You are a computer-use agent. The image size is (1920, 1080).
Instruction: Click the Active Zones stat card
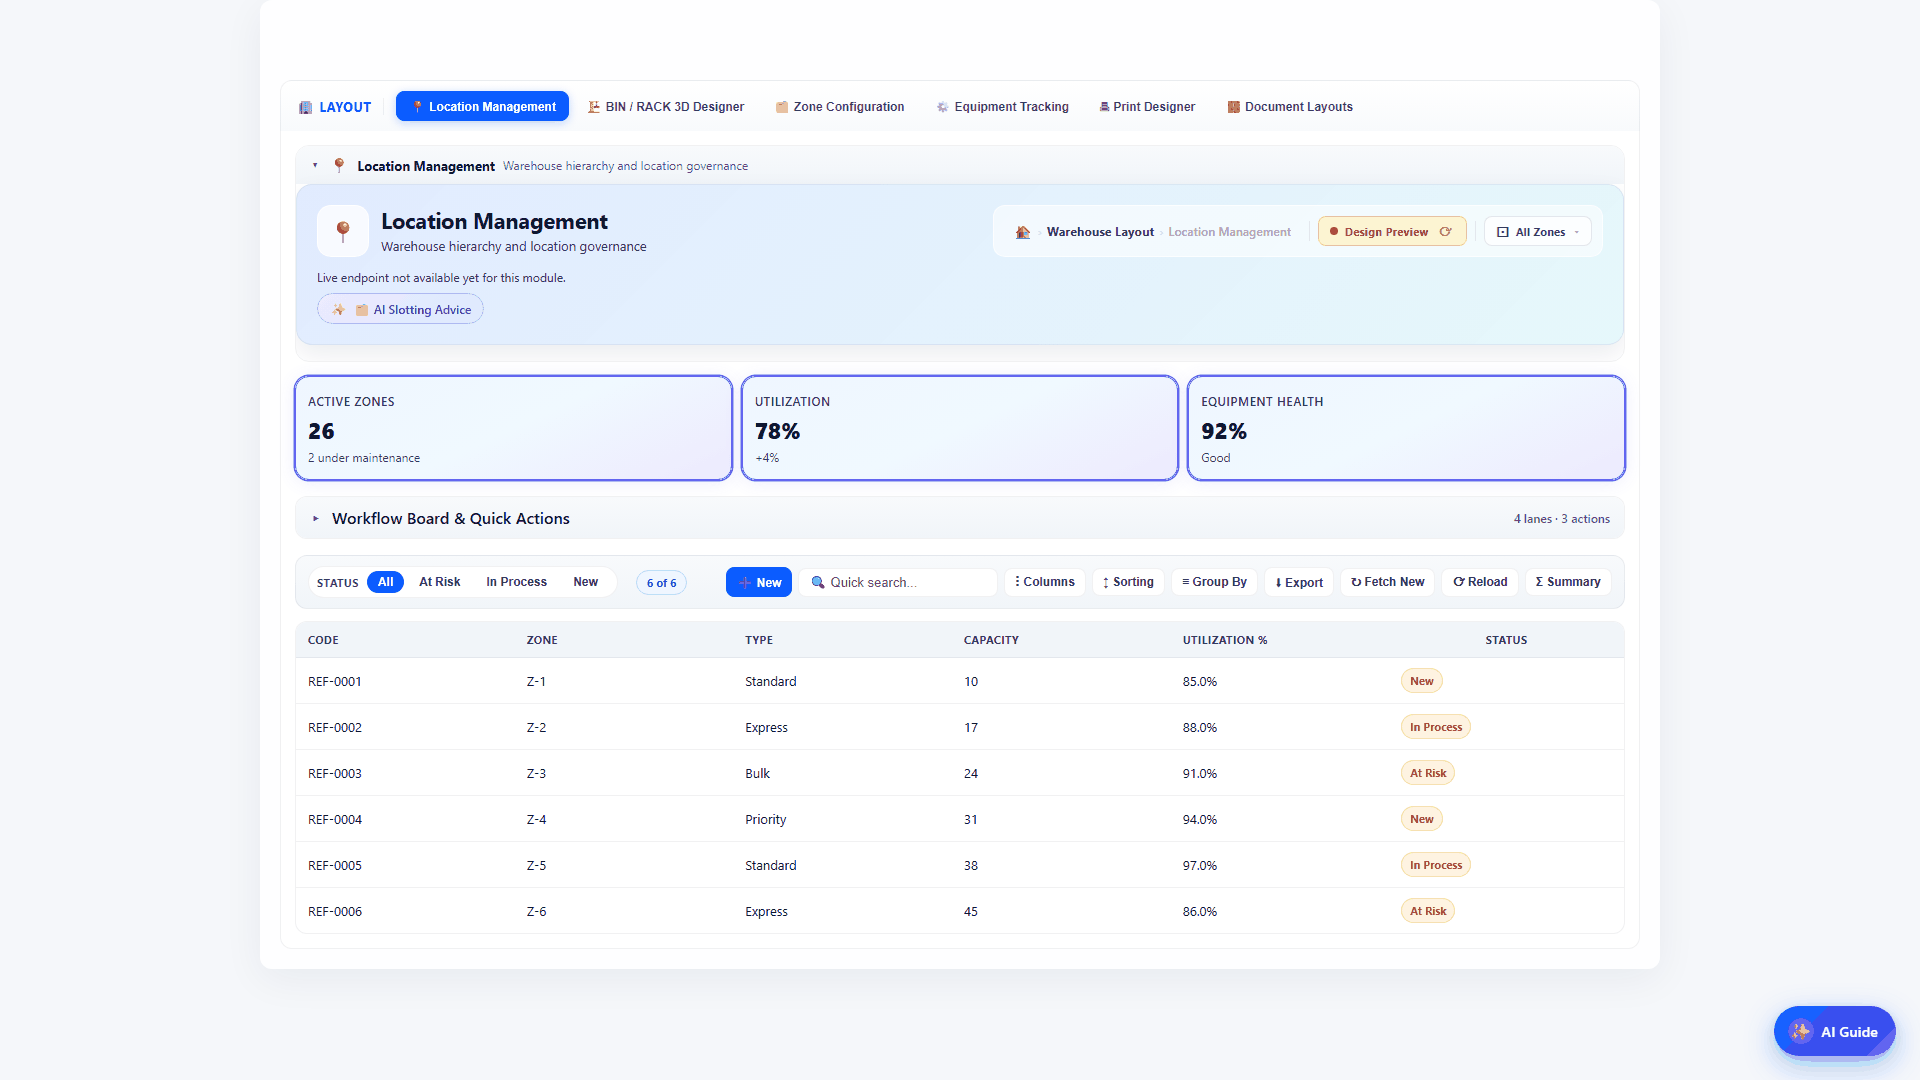click(513, 428)
